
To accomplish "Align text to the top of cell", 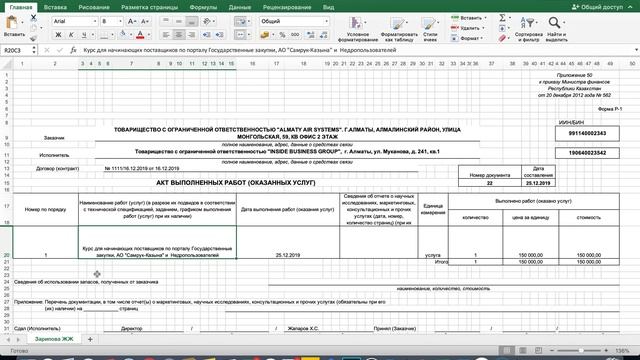I will tap(166, 21).
